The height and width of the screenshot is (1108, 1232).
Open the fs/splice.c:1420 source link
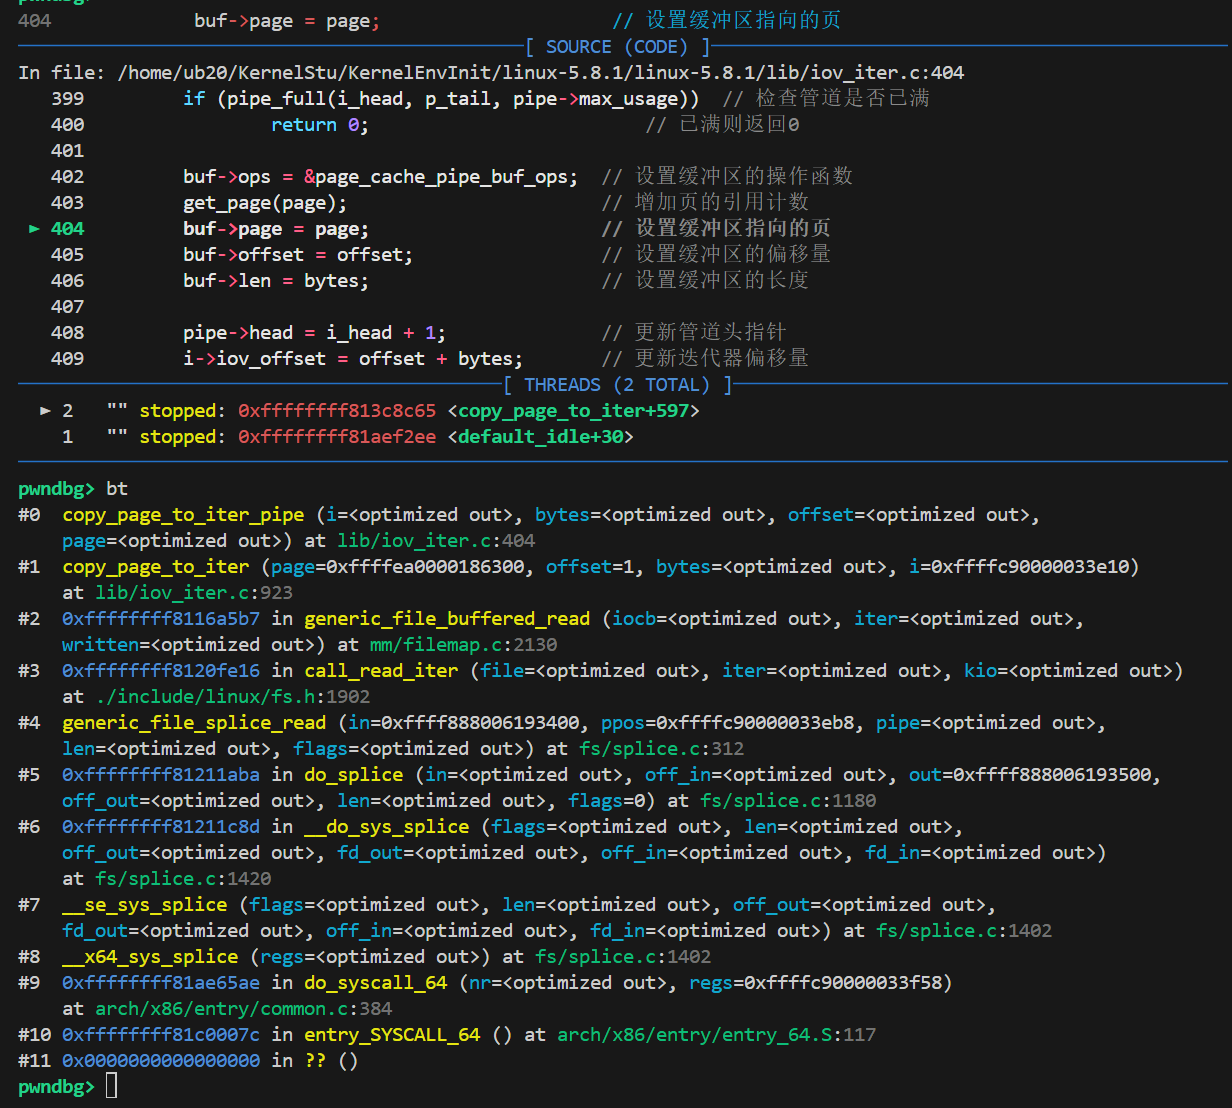pyautogui.click(x=182, y=879)
